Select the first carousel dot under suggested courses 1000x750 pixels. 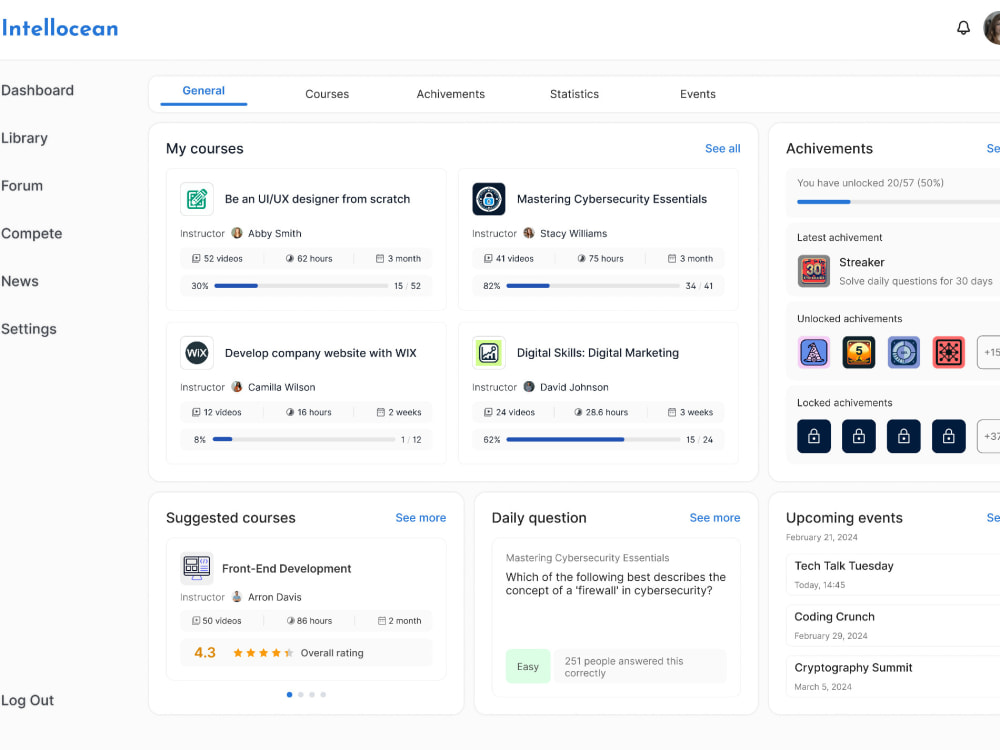[x=290, y=695]
